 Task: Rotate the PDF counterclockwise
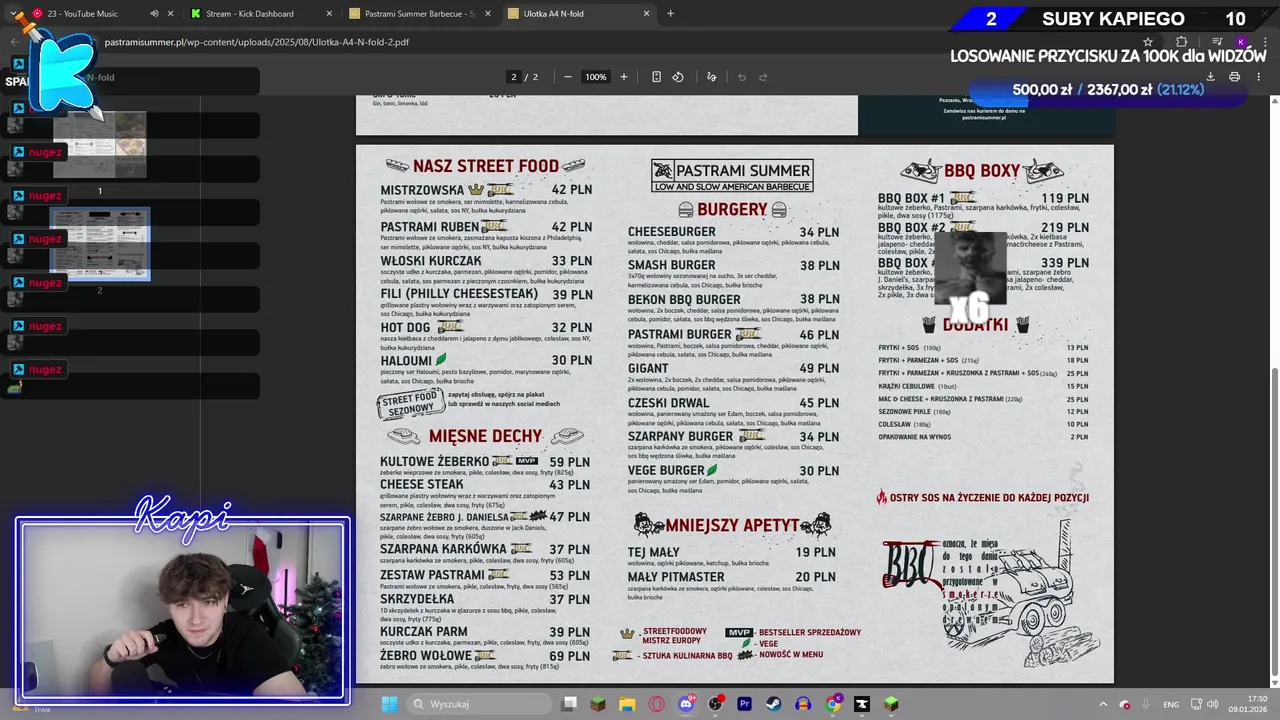pyautogui.click(x=678, y=77)
